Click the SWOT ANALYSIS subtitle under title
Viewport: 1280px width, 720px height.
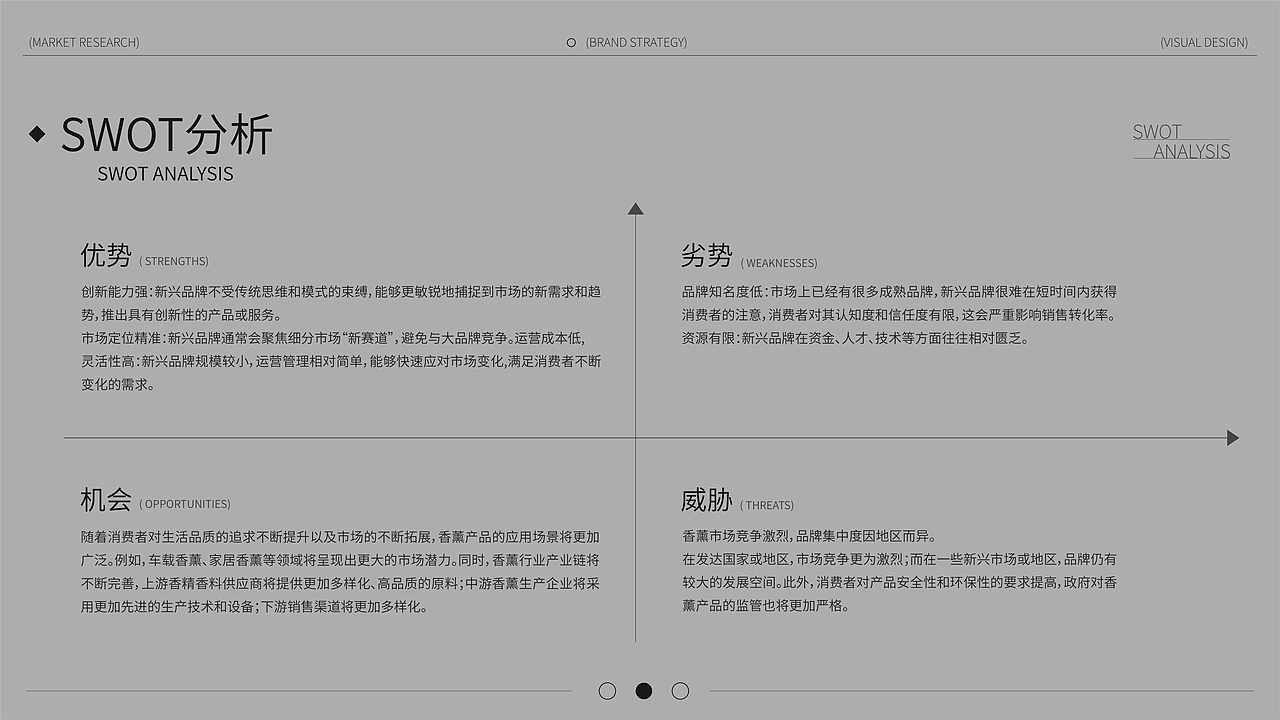165,174
